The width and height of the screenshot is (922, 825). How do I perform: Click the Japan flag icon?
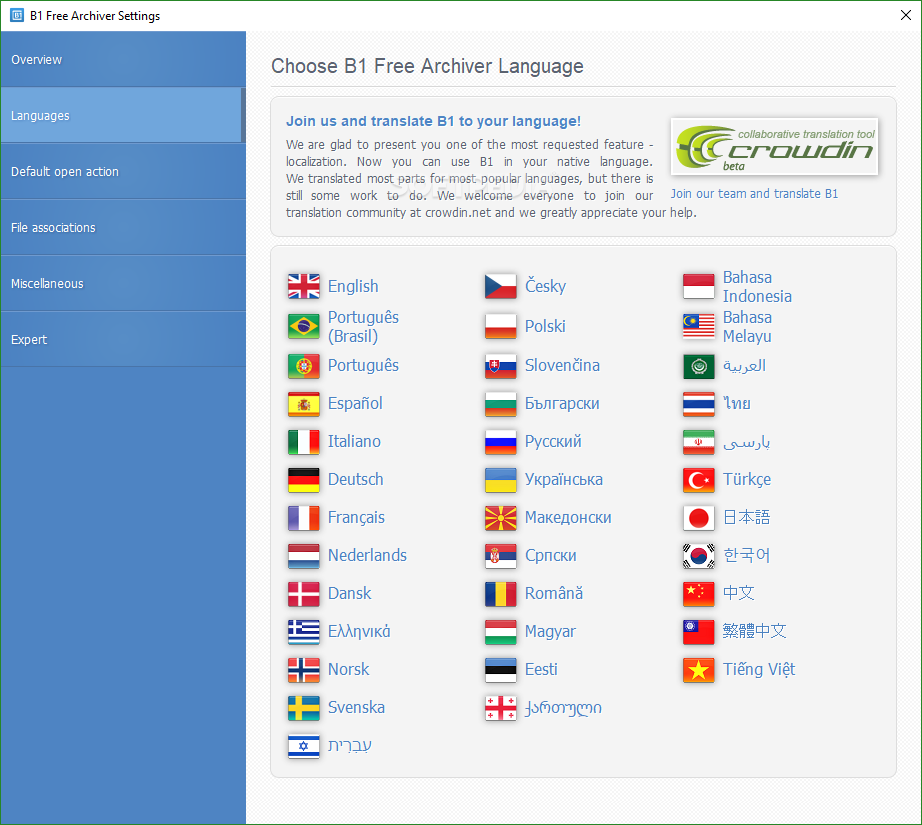point(699,518)
